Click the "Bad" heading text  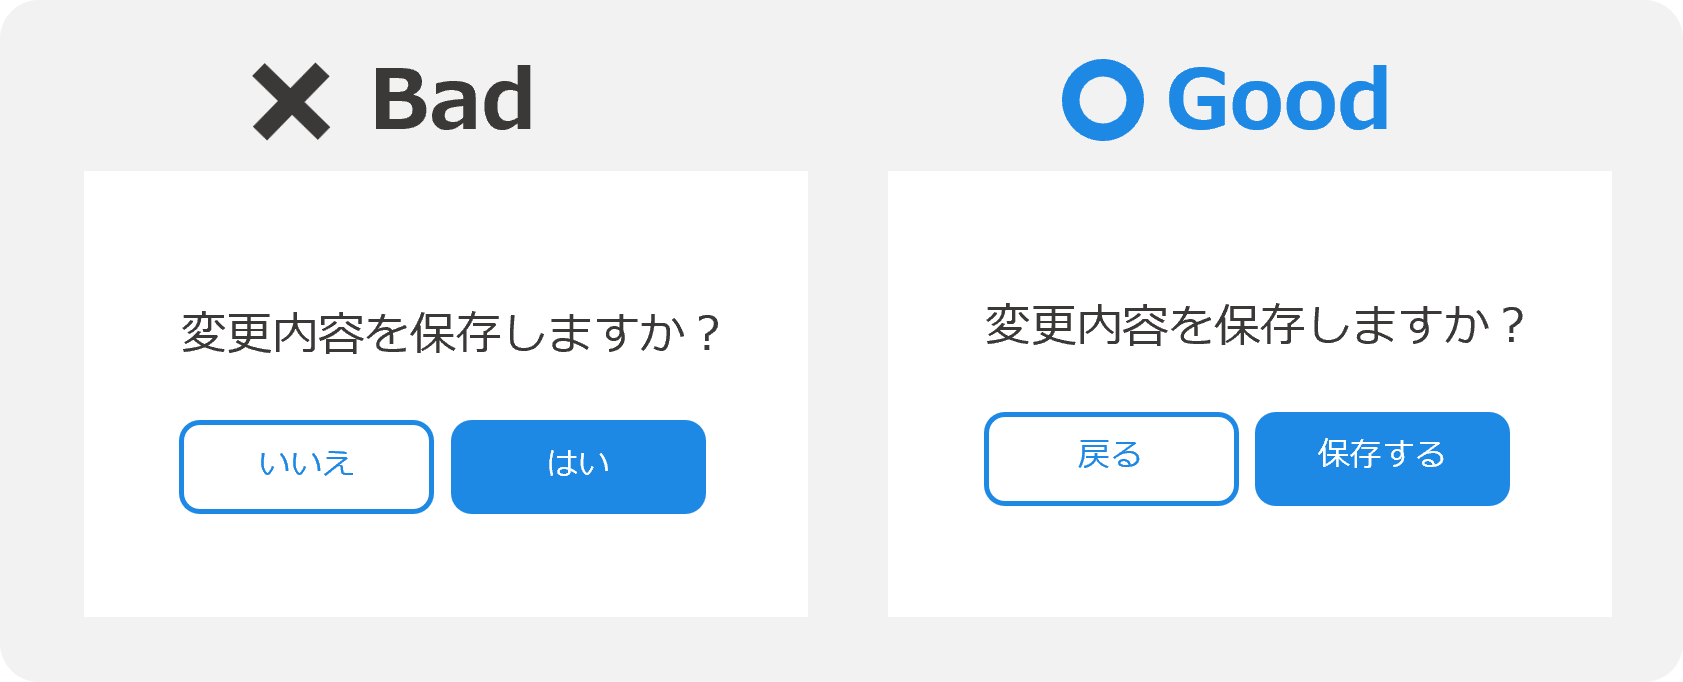[452, 100]
